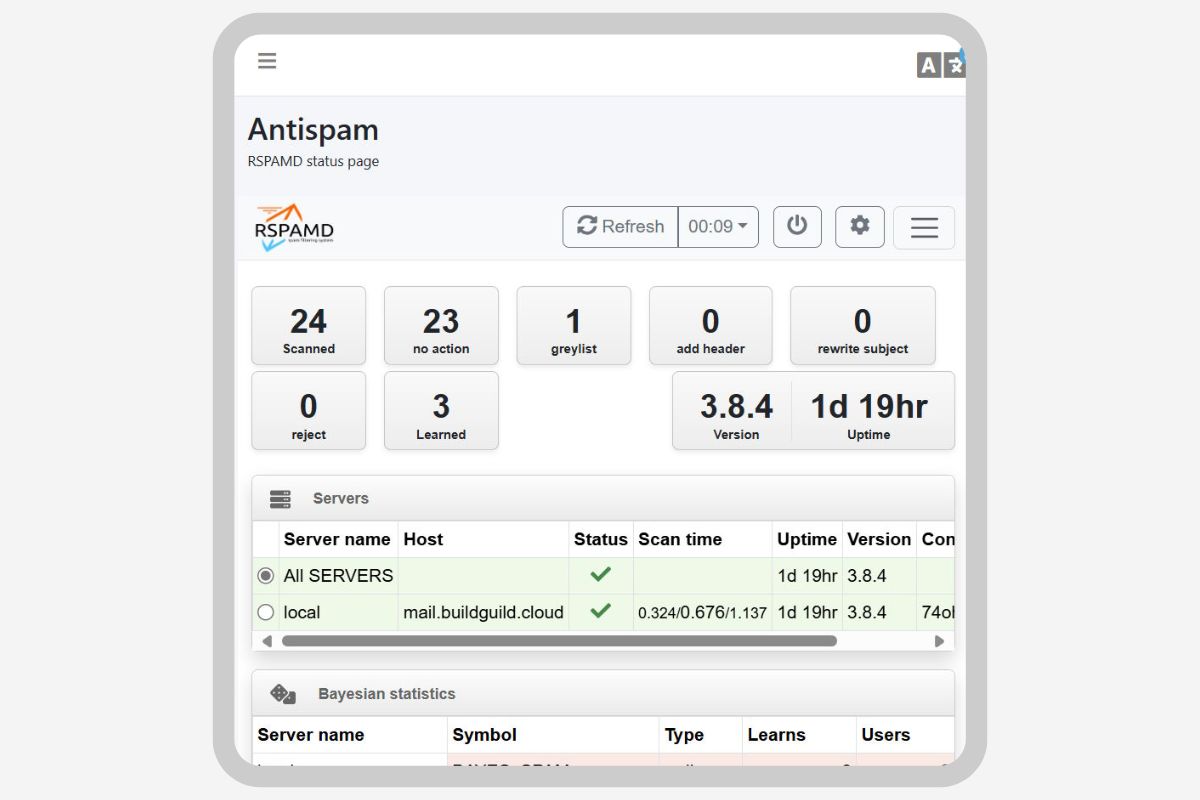Click the Learns column header
1200x800 pixels.
tap(776, 735)
